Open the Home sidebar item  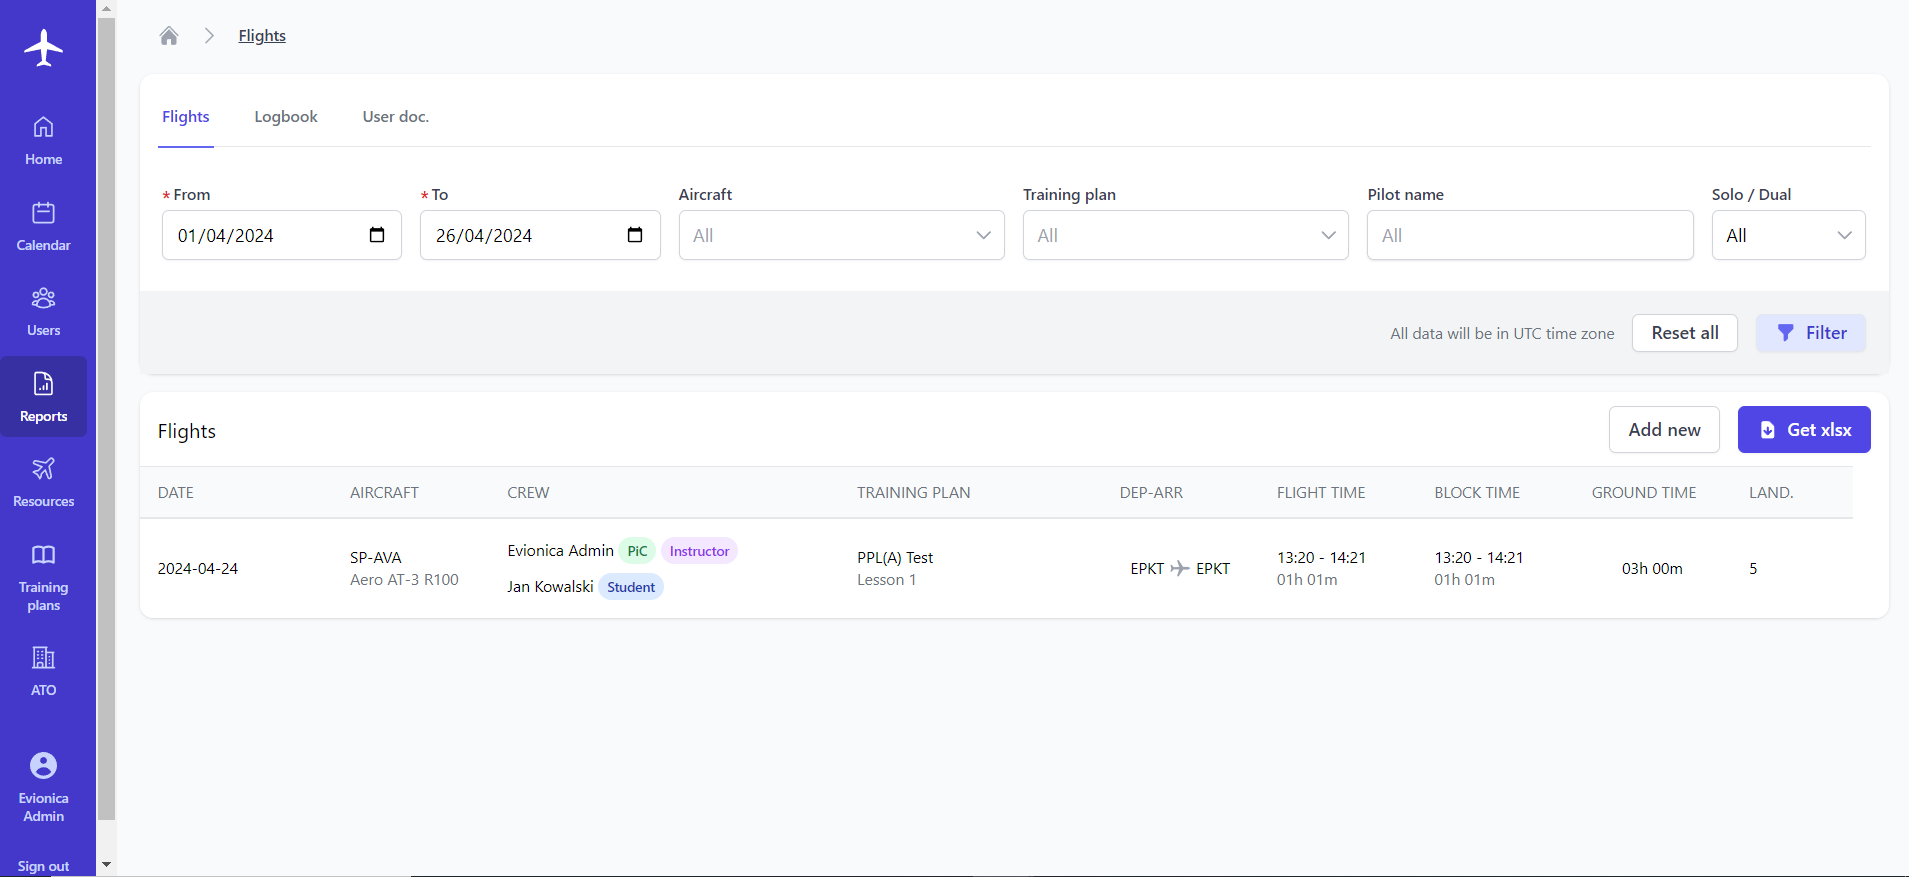click(43, 141)
